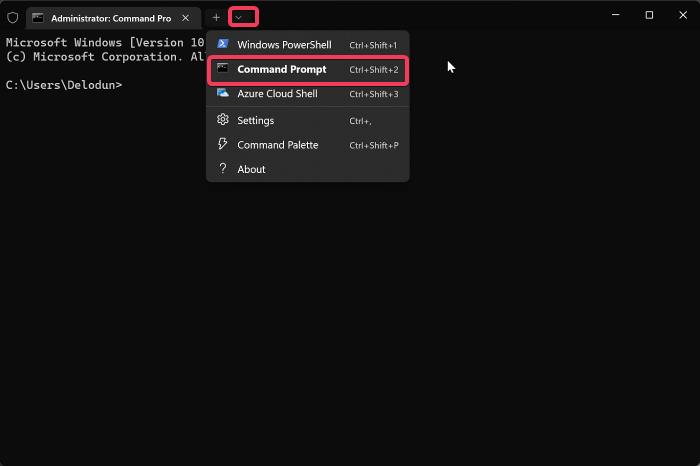
Task: Click the administrator shield icon
Action: pos(12,18)
